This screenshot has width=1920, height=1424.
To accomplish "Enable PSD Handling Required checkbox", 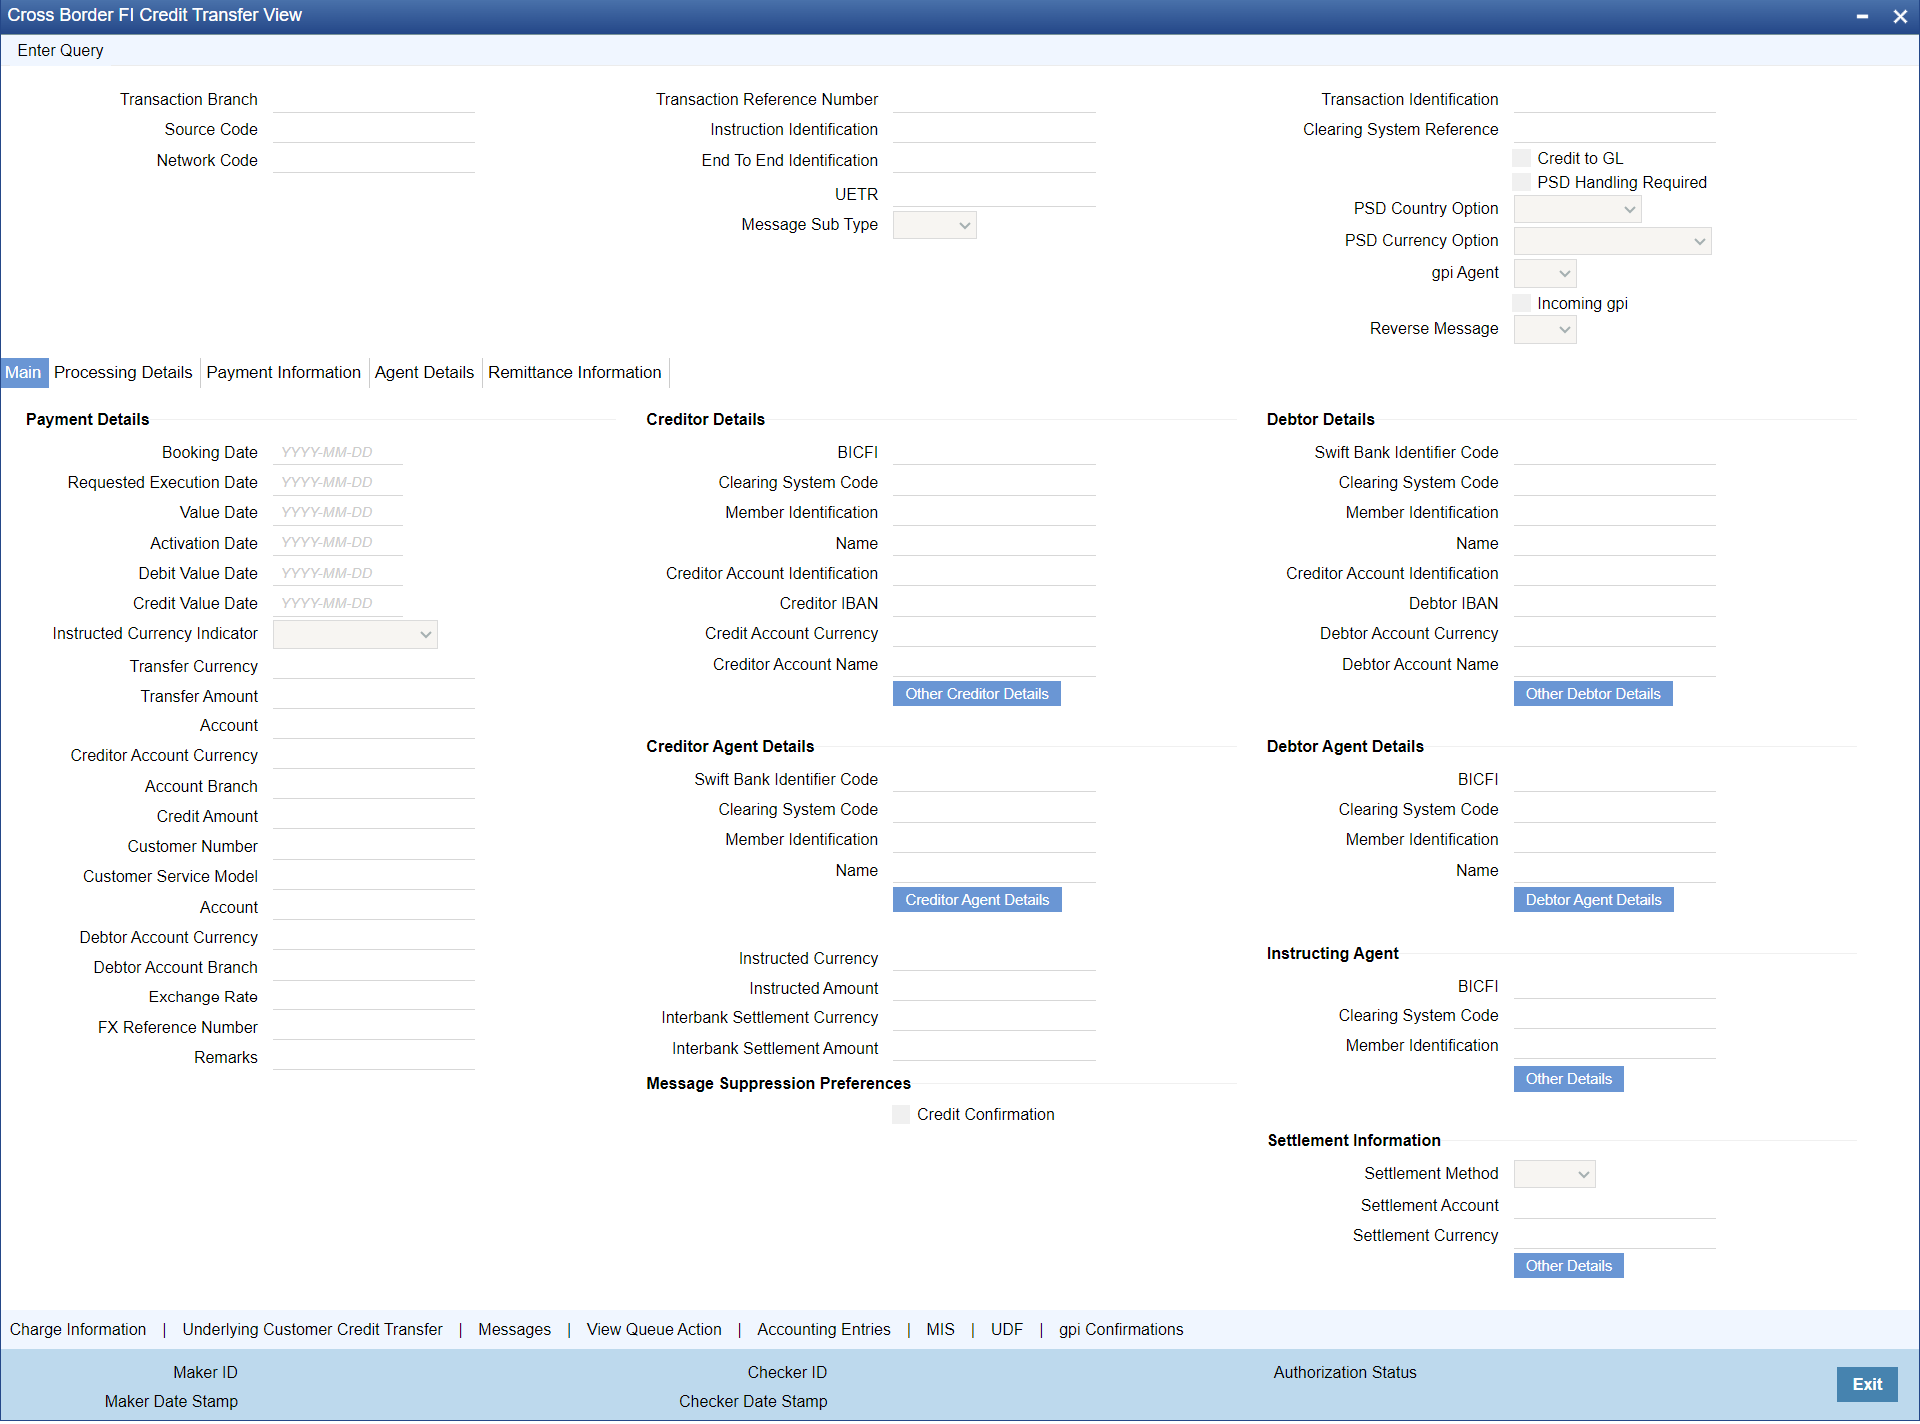I will (x=1522, y=182).
